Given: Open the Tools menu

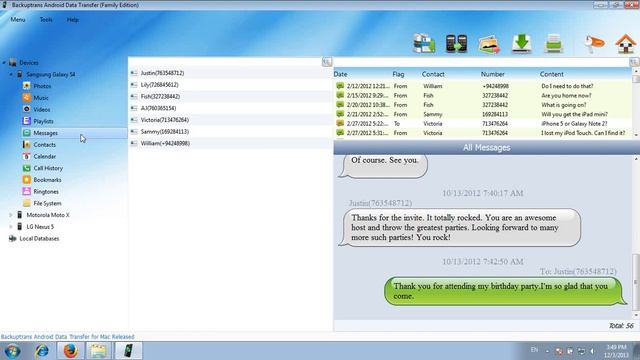Looking at the screenshot, I should point(46,20).
